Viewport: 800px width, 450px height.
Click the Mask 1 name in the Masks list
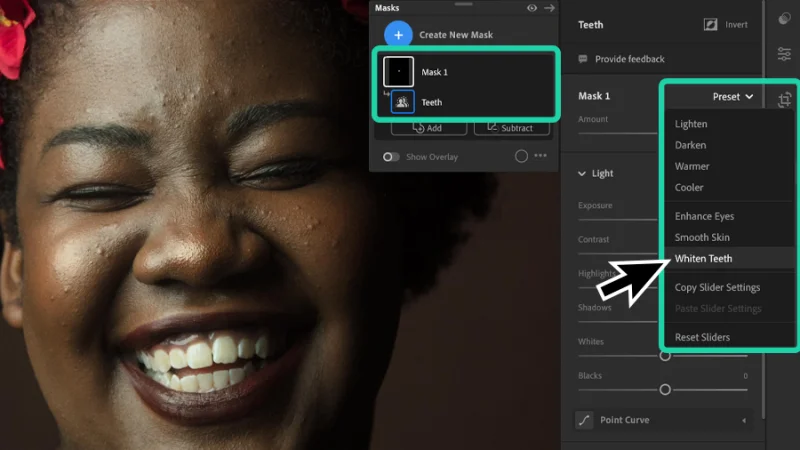pyautogui.click(x=434, y=72)
